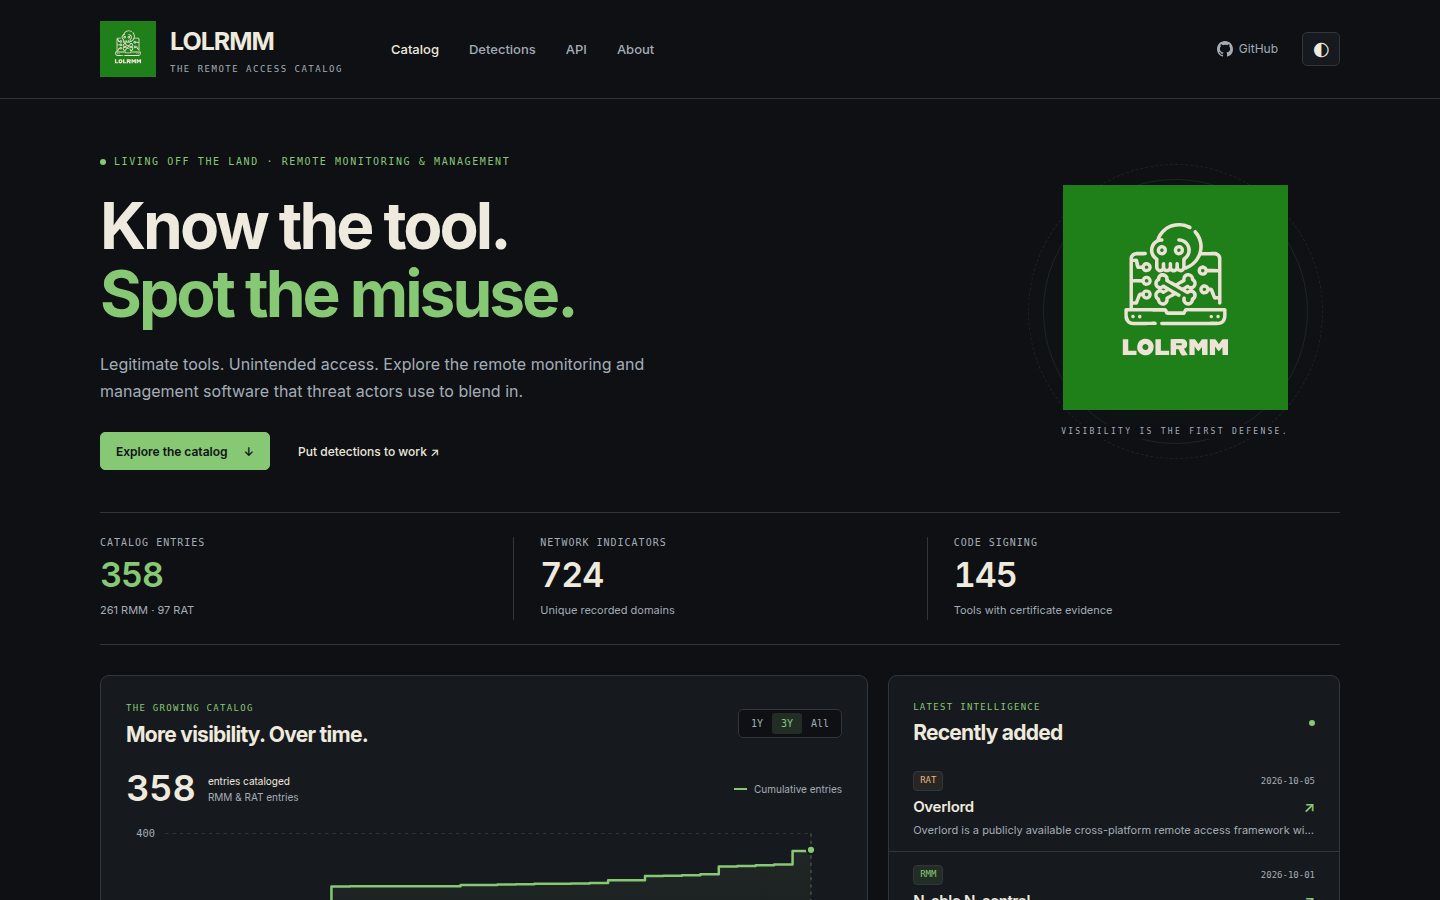Screen dimensions: 1440x900
Task: Open the Overlord recently added entry
Action: click(x=1114, y=805)
